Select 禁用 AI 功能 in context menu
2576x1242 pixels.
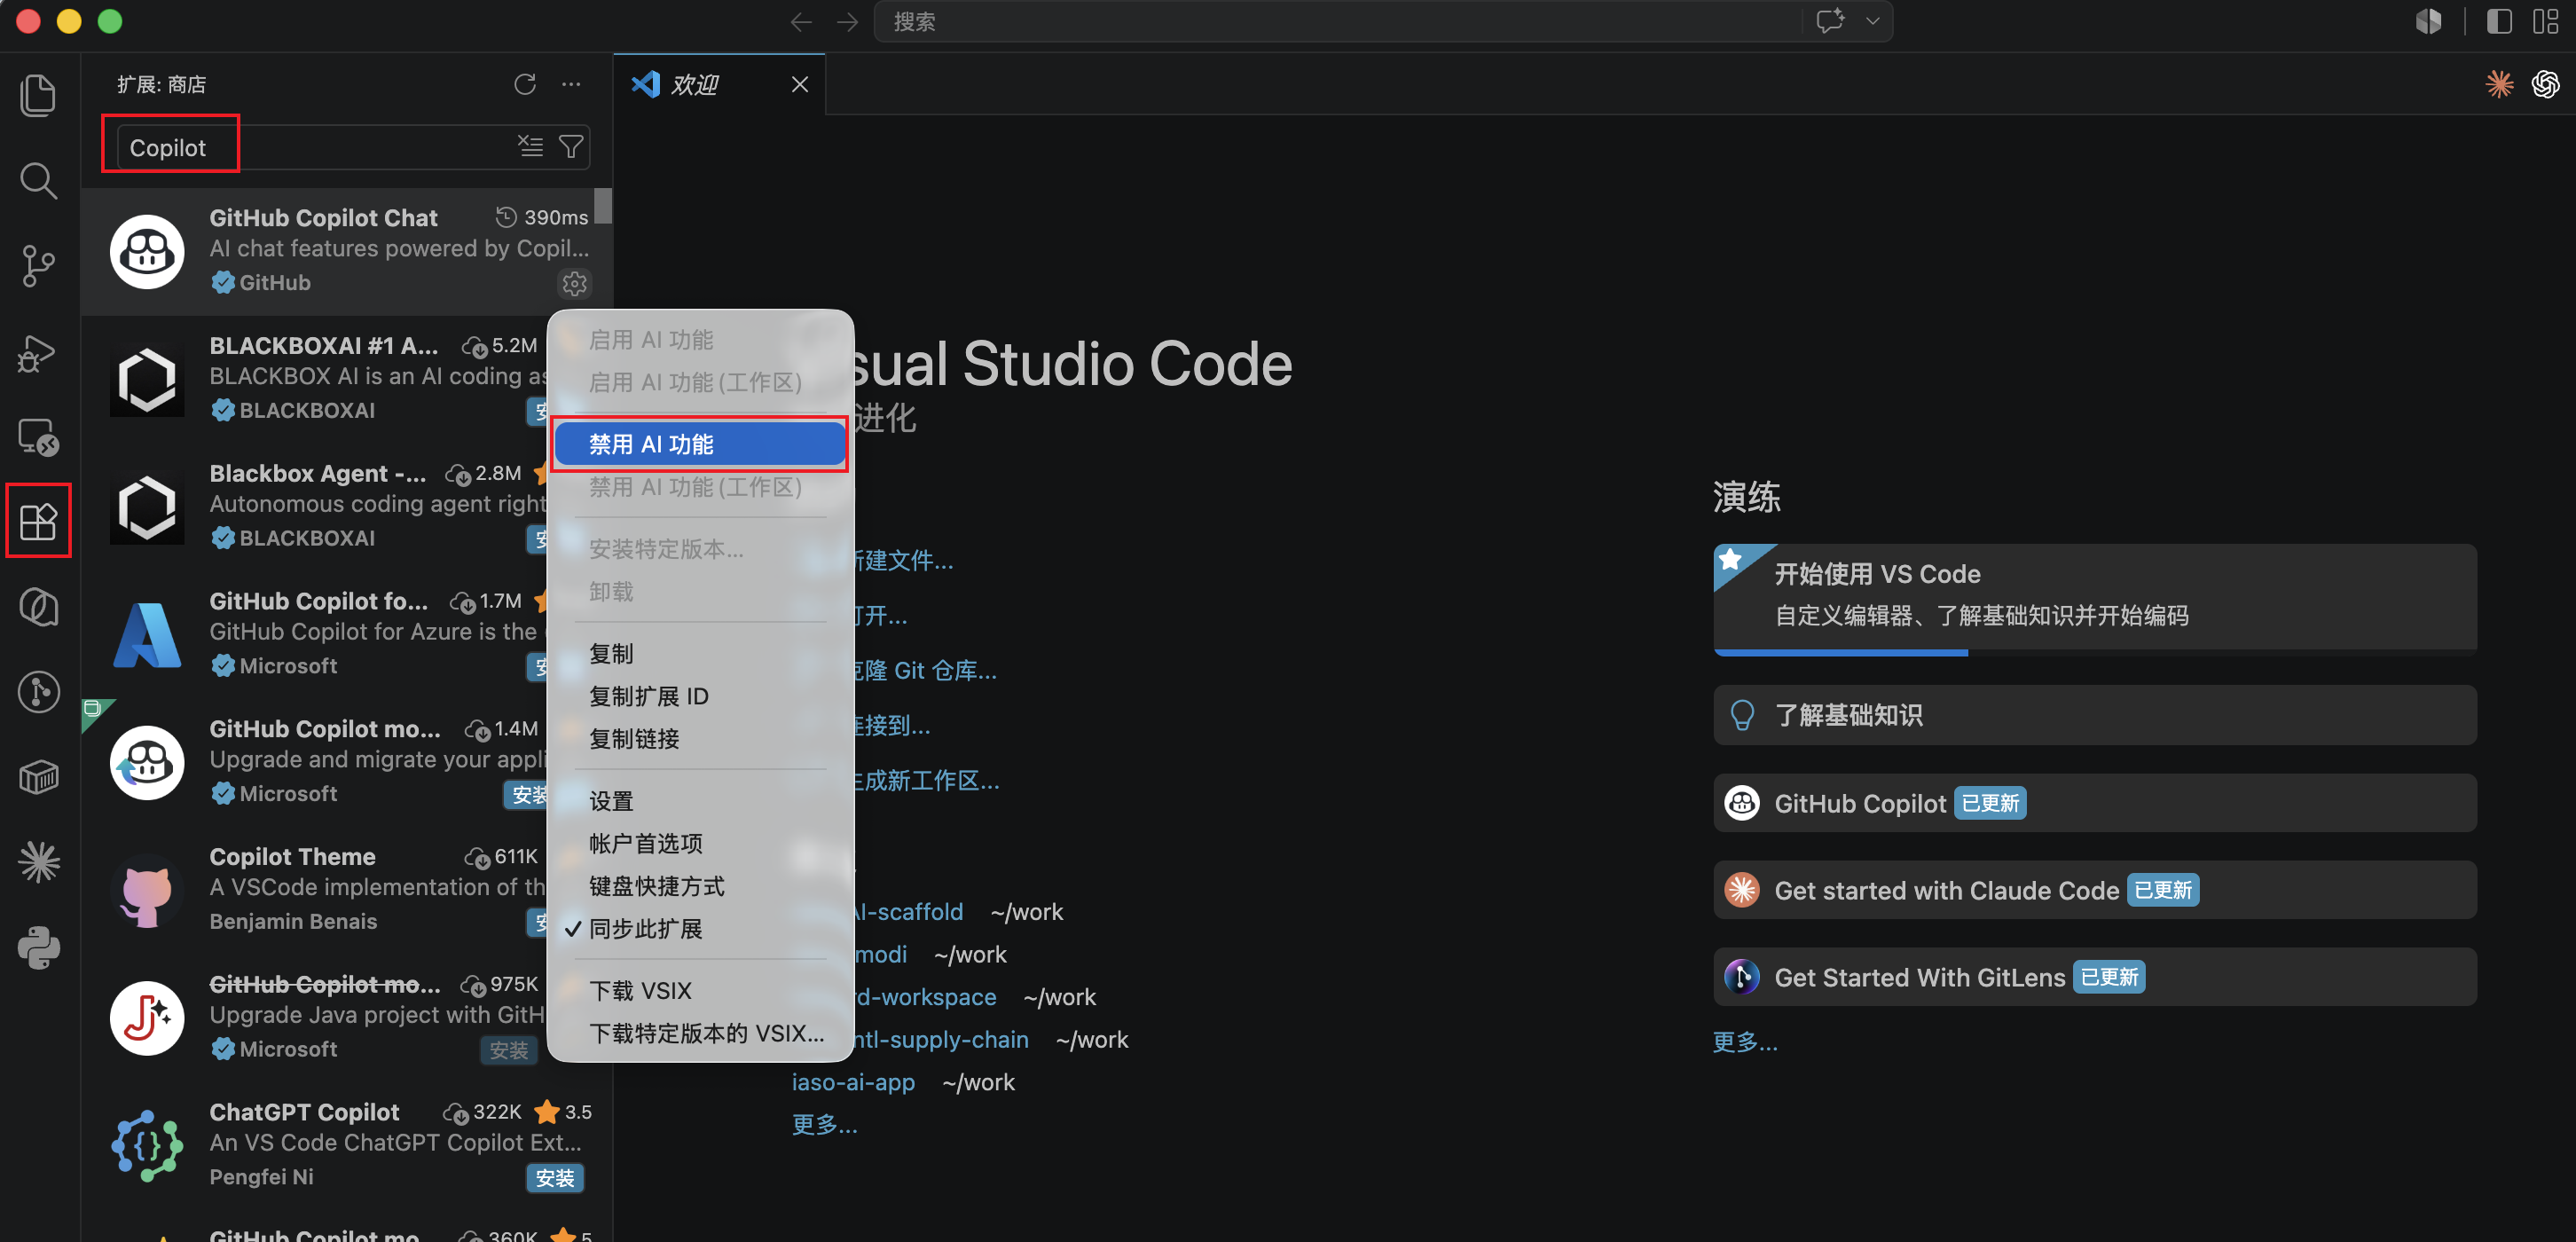pyautogui.click(x=700, y=444)
